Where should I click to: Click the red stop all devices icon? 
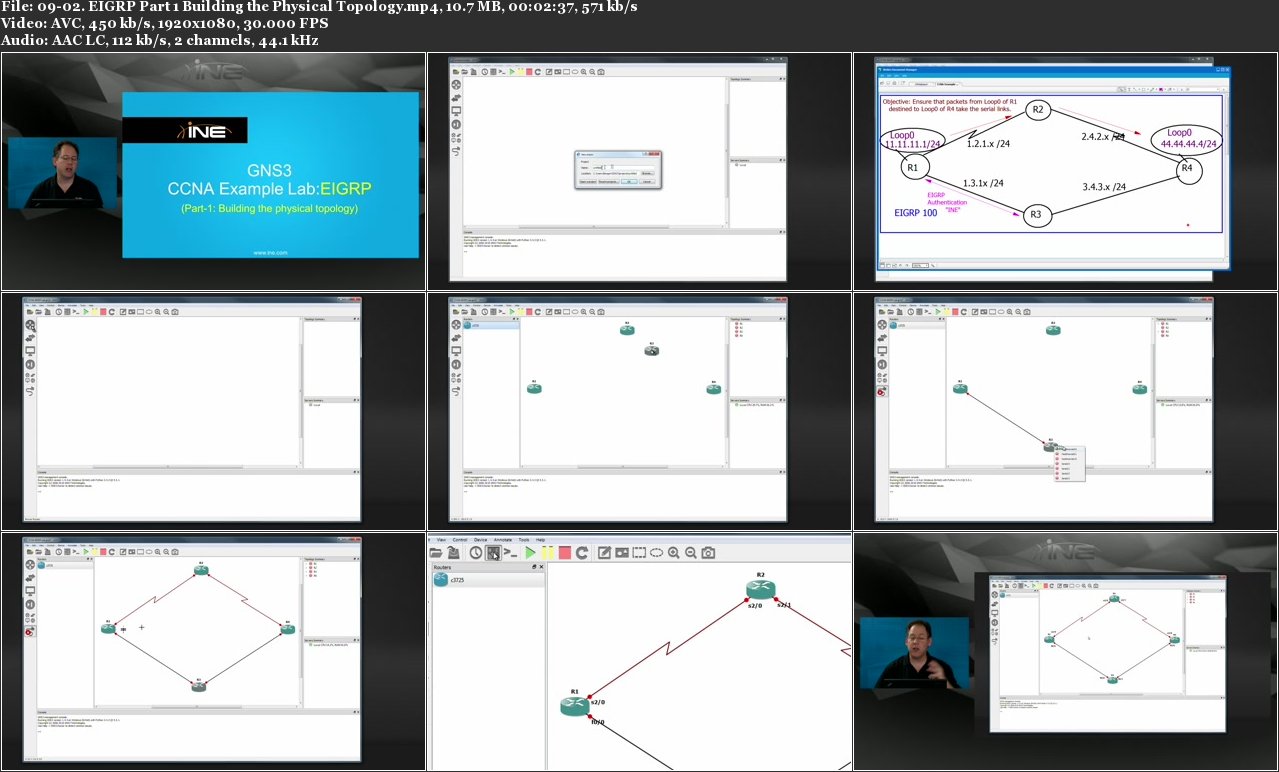(565, 553)
